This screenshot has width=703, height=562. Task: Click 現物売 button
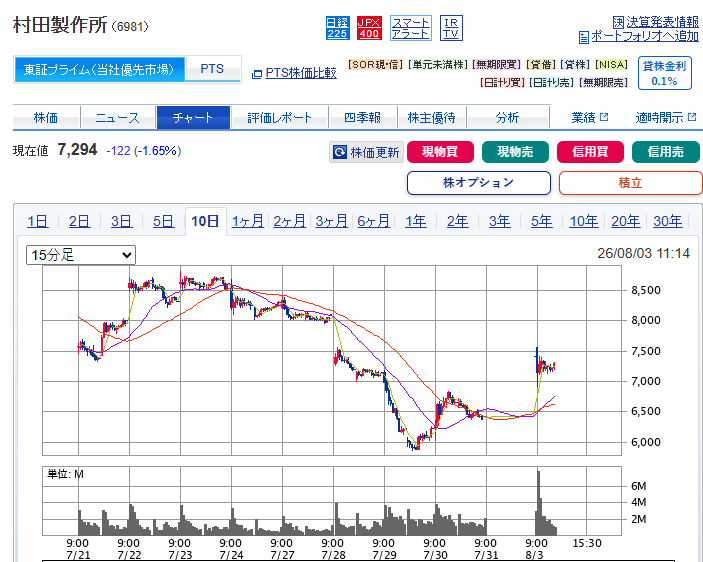click(515, 152)
